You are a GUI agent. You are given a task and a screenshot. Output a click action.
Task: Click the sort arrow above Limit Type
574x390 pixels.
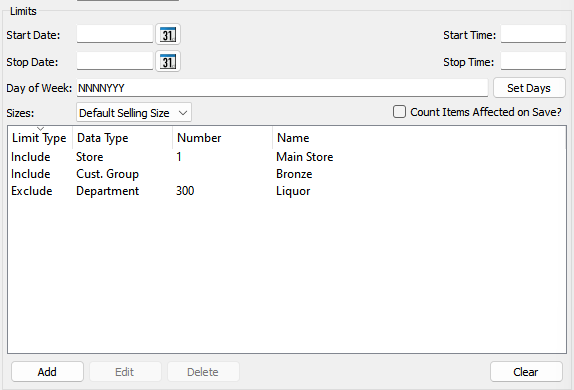(40, 129)
